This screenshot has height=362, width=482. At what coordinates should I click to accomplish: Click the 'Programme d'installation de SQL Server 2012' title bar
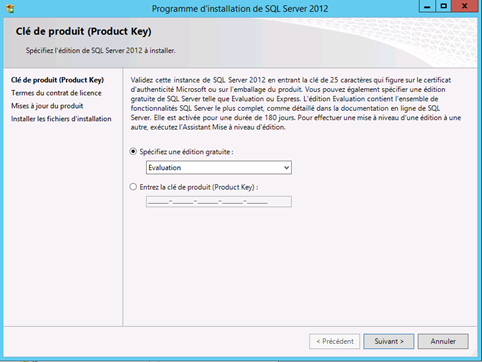coord(240,9)
